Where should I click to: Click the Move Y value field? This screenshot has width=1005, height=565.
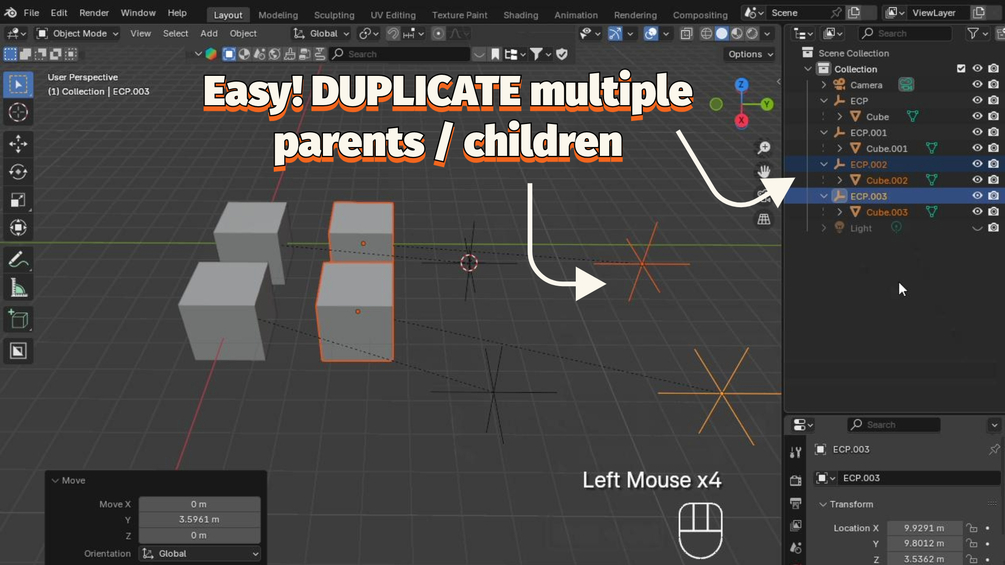point(199,520)
